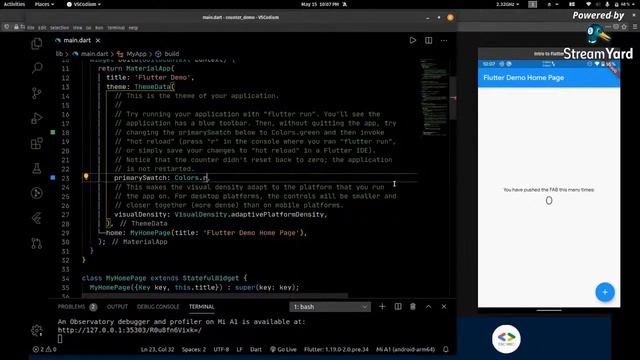The image size is (640, 360).
Task: Open the File menu
Action: (x=31, y=28)
